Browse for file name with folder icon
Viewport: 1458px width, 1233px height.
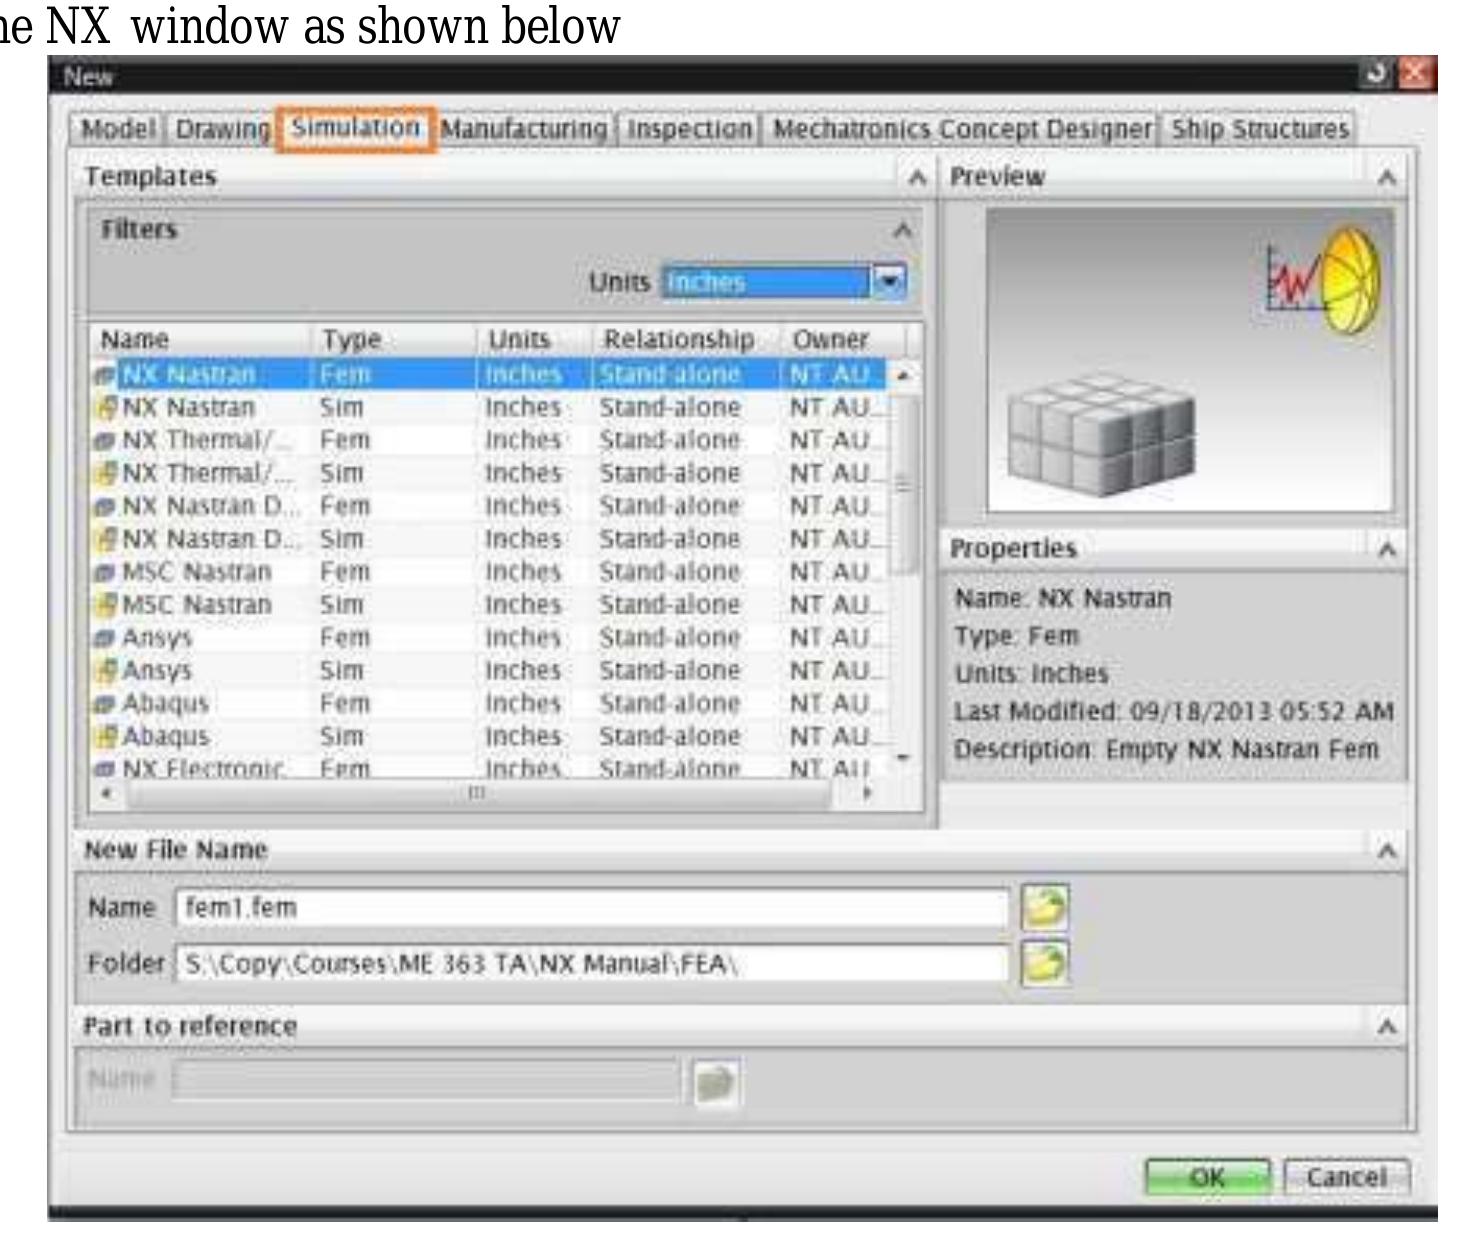click(x=1044, y=908)
